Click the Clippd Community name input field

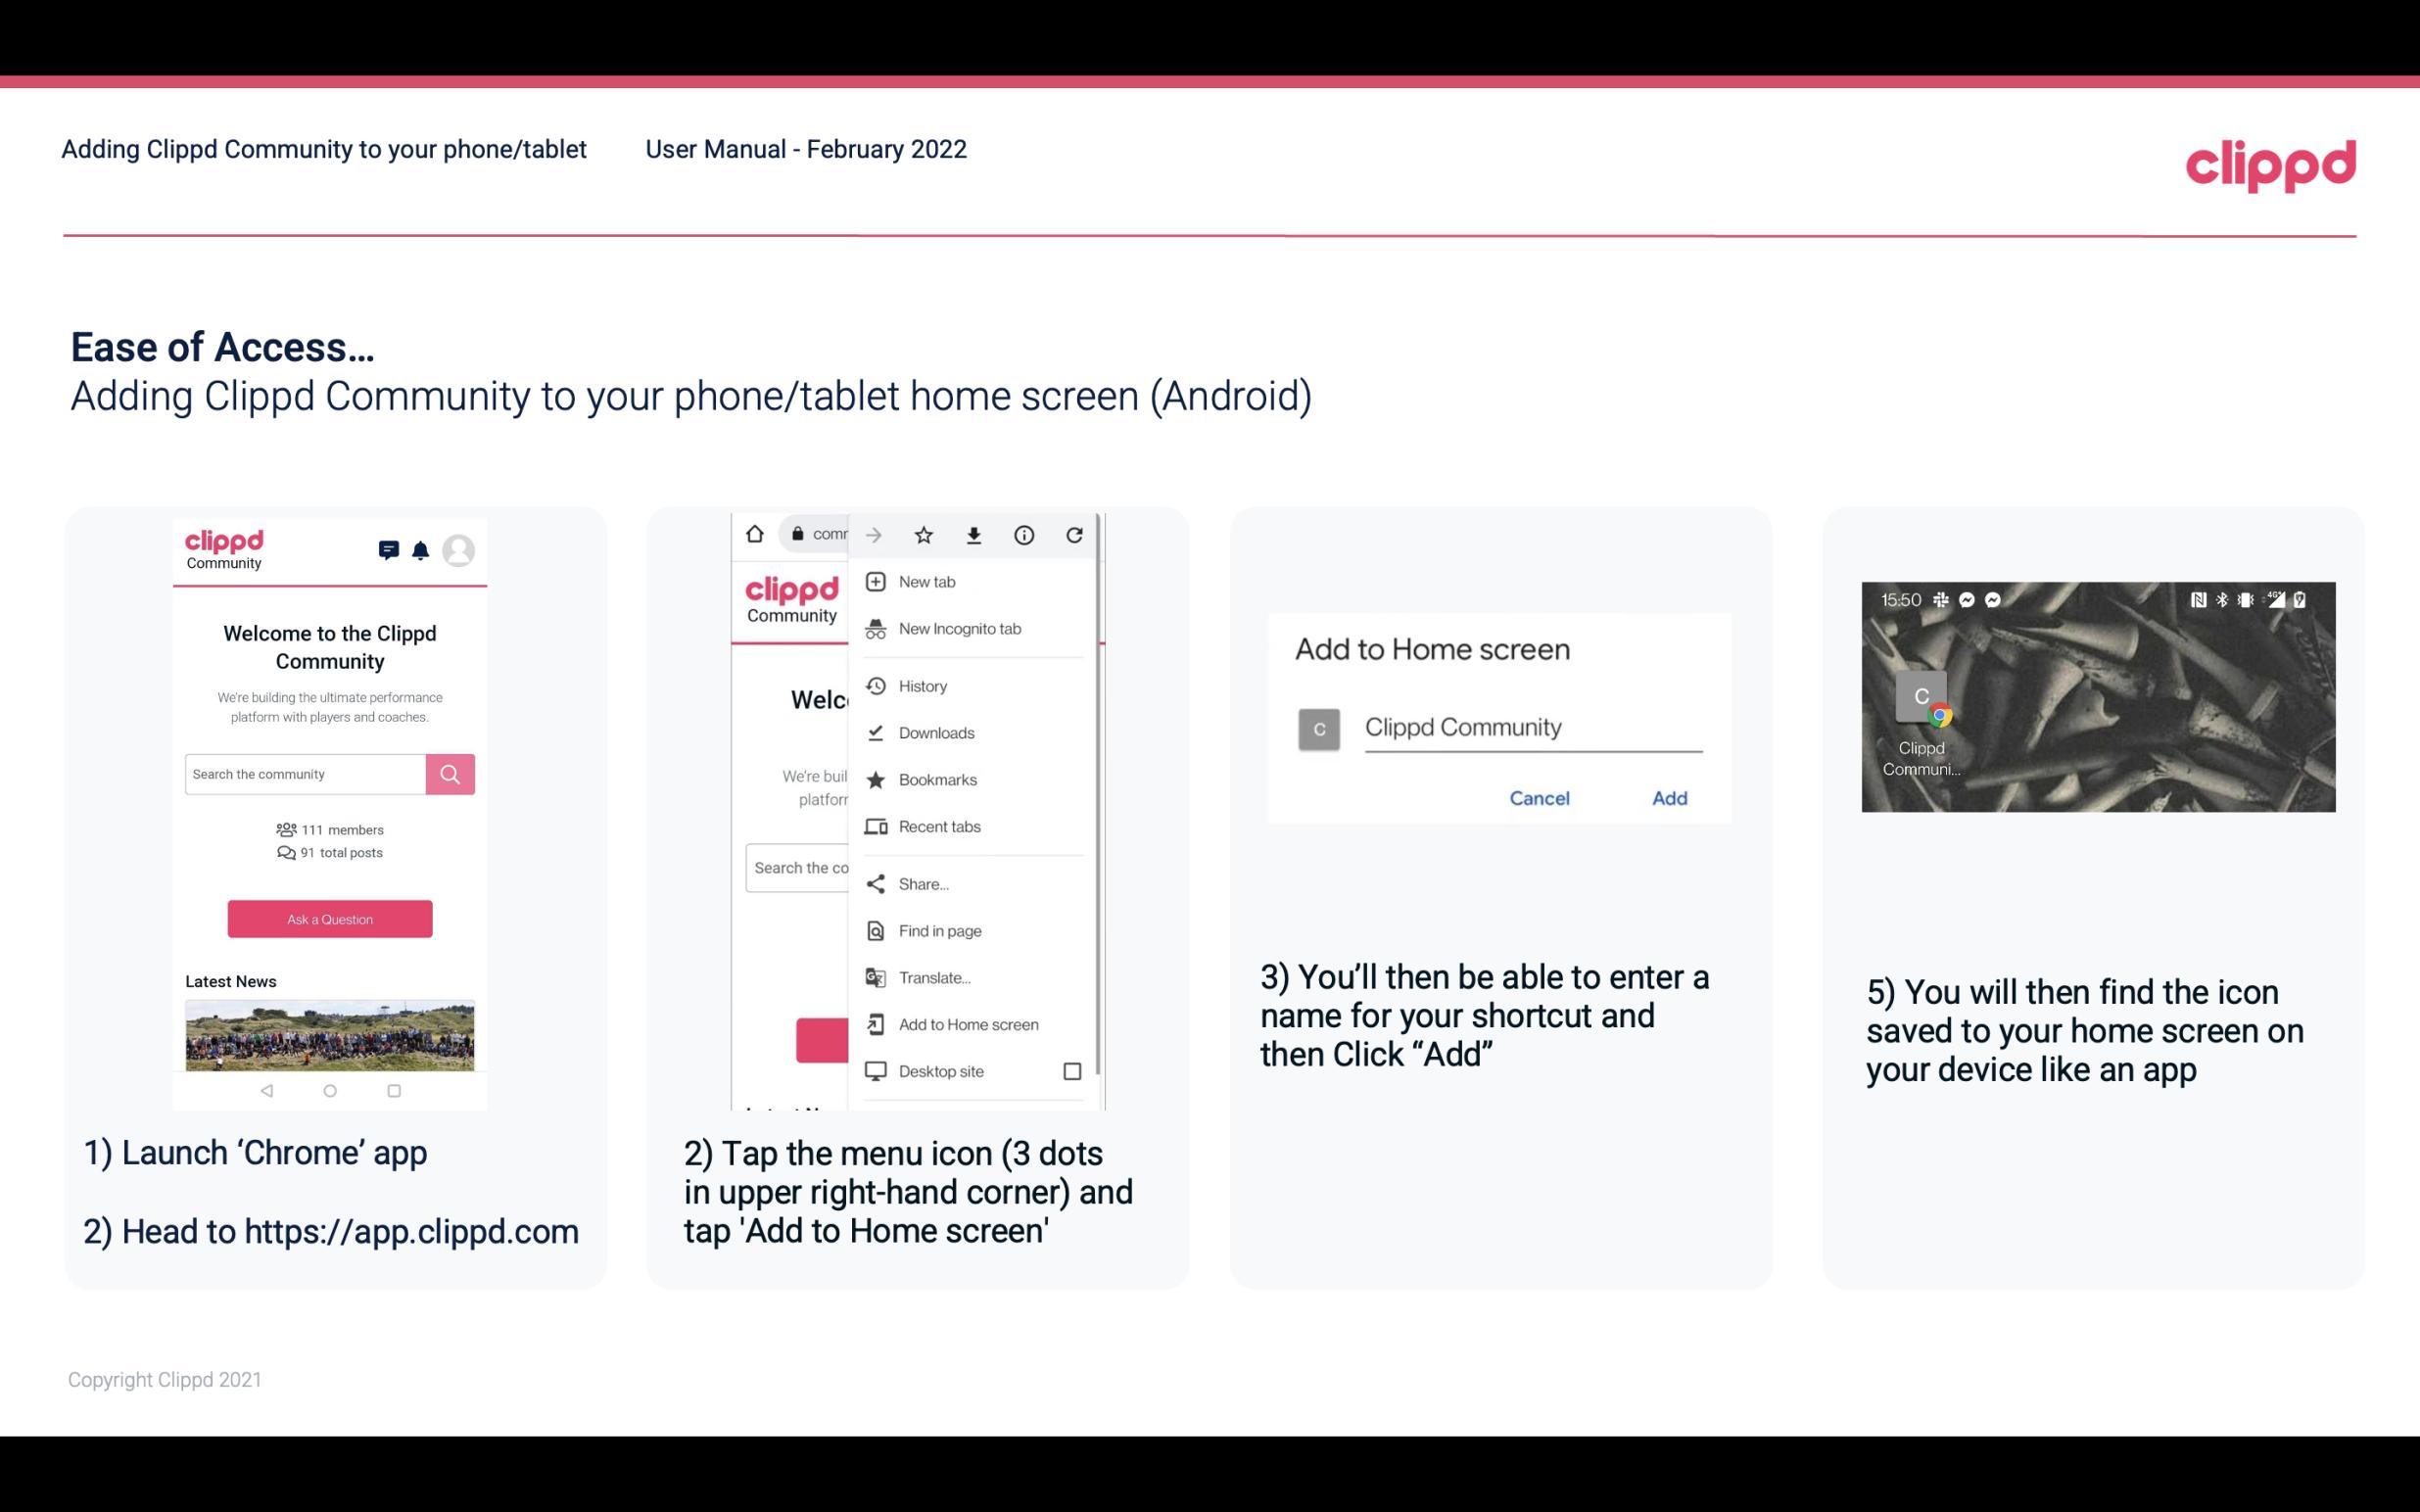tap(1530, 727)
